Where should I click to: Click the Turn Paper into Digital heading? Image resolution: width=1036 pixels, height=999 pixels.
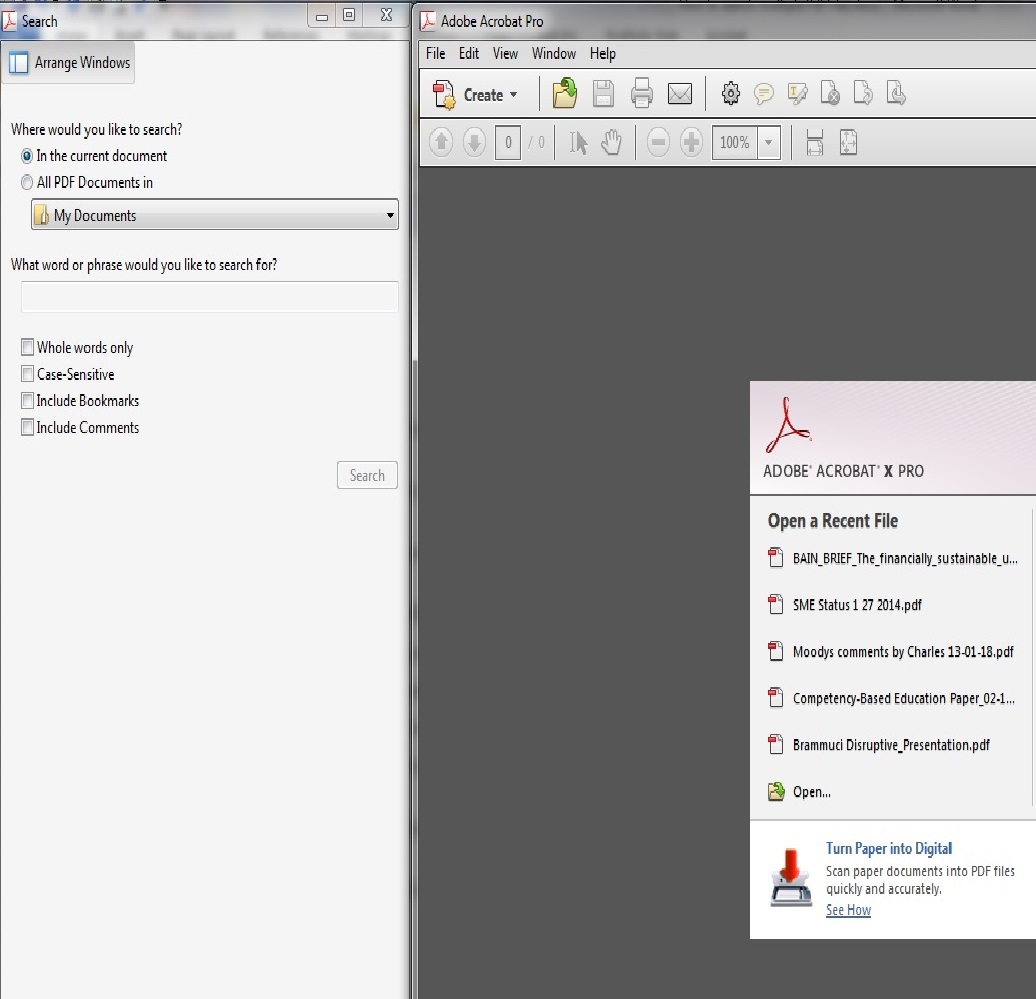coord(889,848)
